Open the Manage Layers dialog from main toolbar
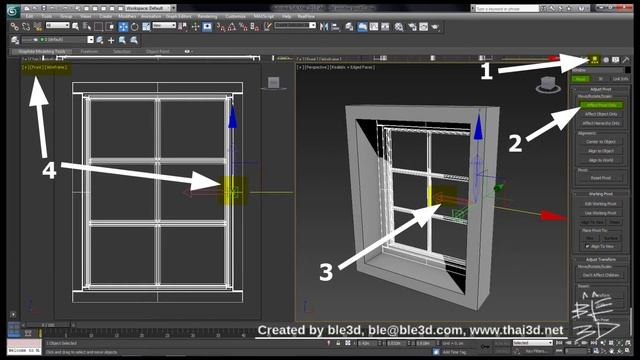 (349, 27)
